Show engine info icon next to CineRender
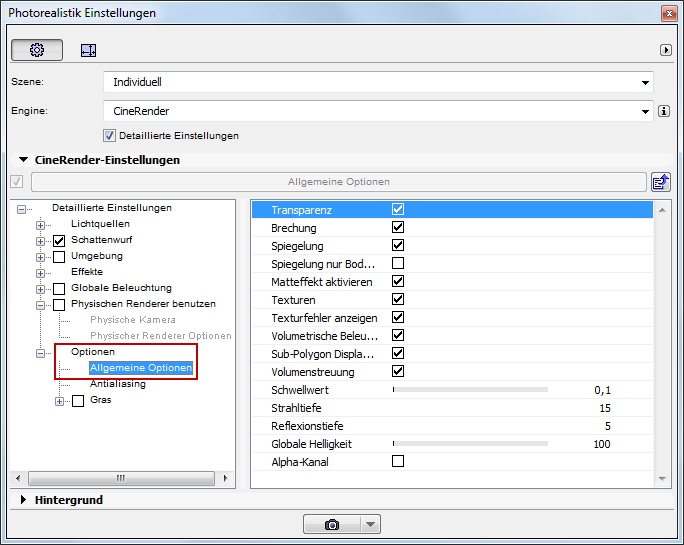684x545 pixels. [x=663, y=111]
